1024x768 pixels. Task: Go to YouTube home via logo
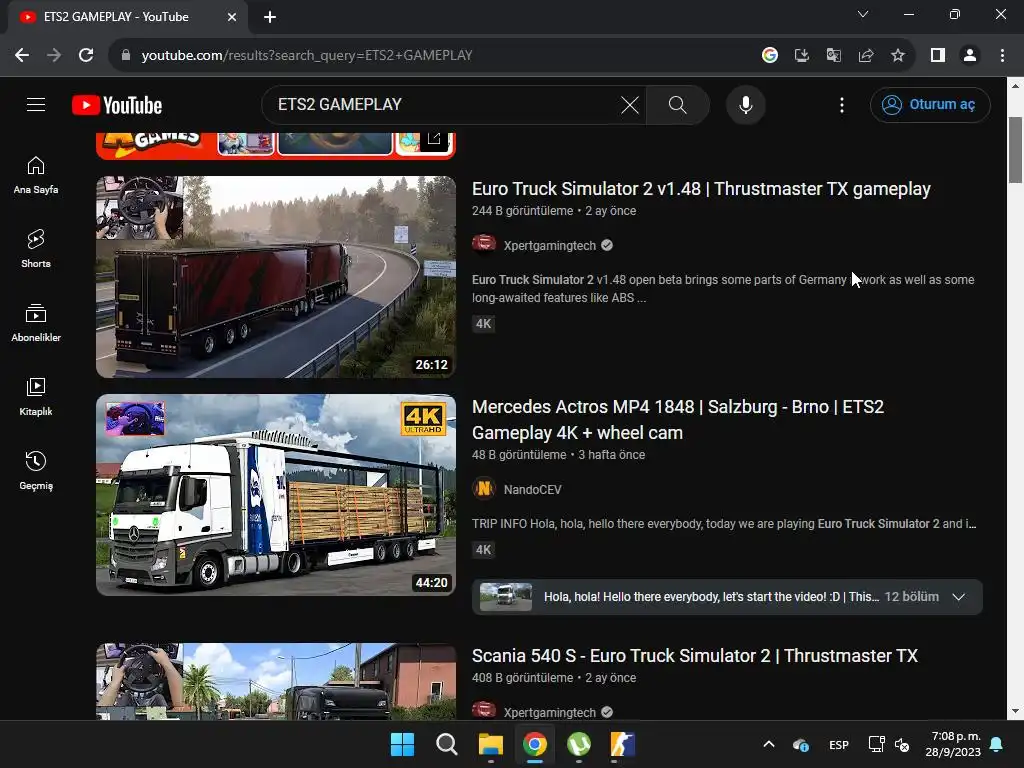coord(117,105)
